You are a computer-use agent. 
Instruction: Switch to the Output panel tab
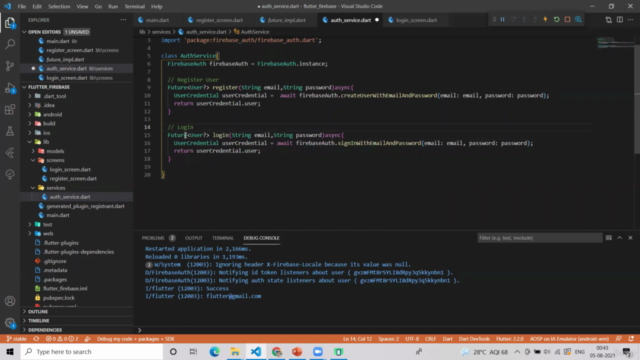click(193, 238)
